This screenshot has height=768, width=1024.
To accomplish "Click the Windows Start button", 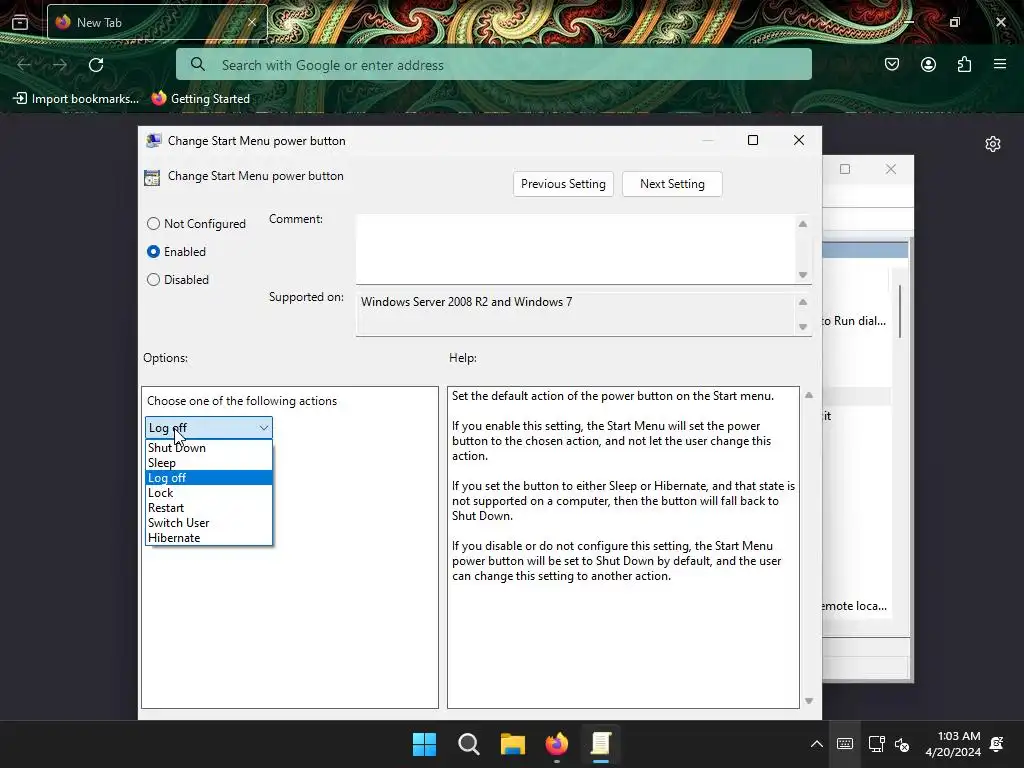I will click(424, 744).
